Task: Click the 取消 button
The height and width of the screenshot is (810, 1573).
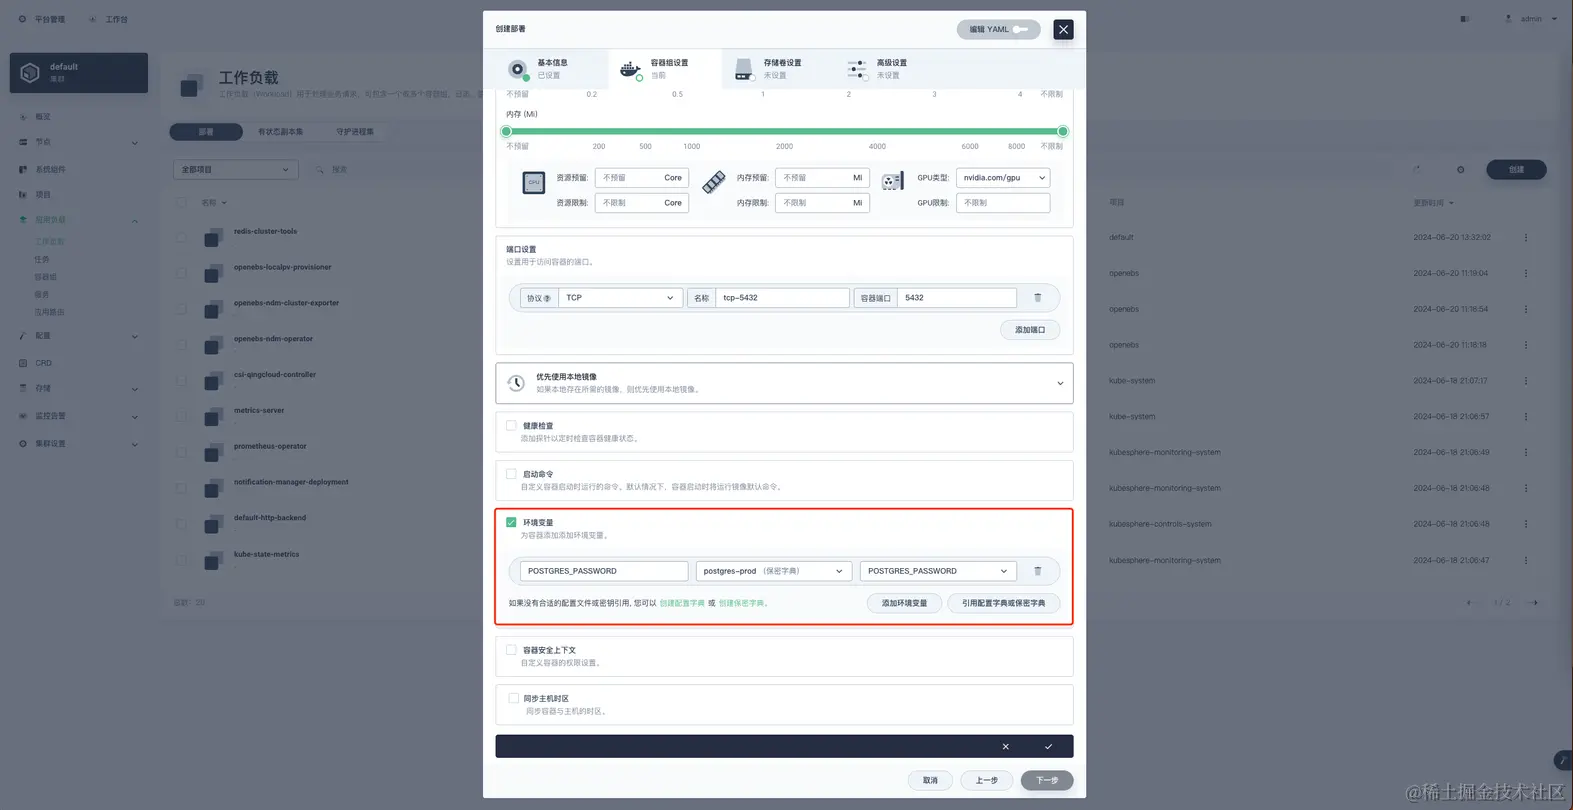Action: point(930,780)
